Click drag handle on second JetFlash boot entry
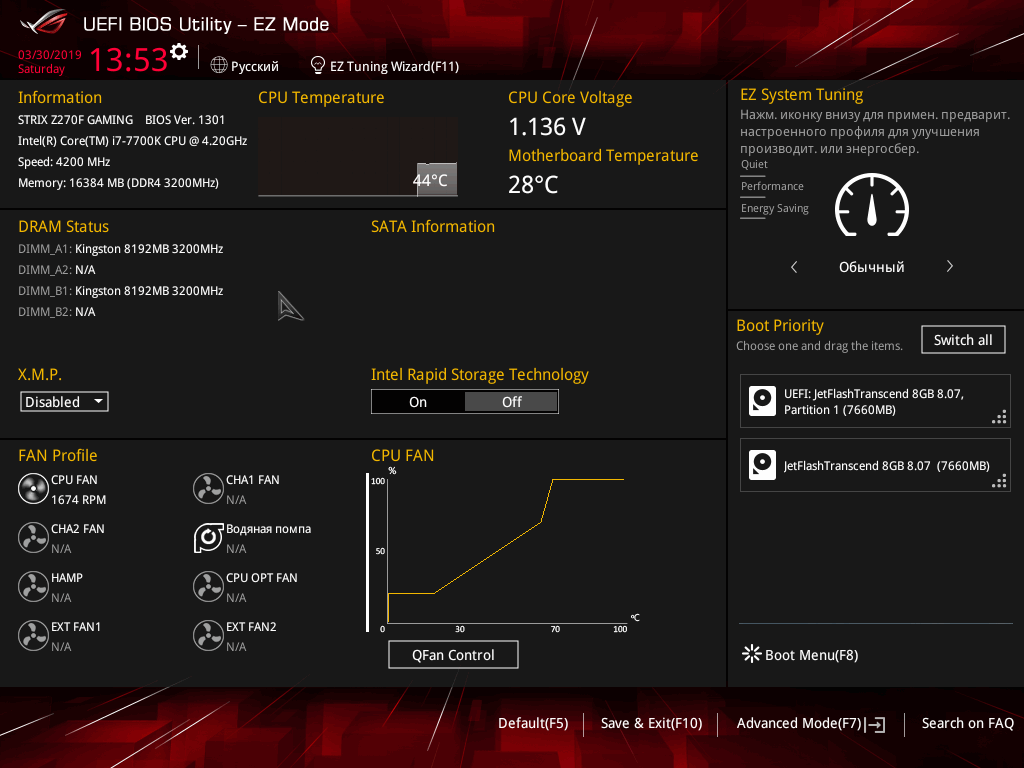This screenshot has height=768, width=1024. 999,481
